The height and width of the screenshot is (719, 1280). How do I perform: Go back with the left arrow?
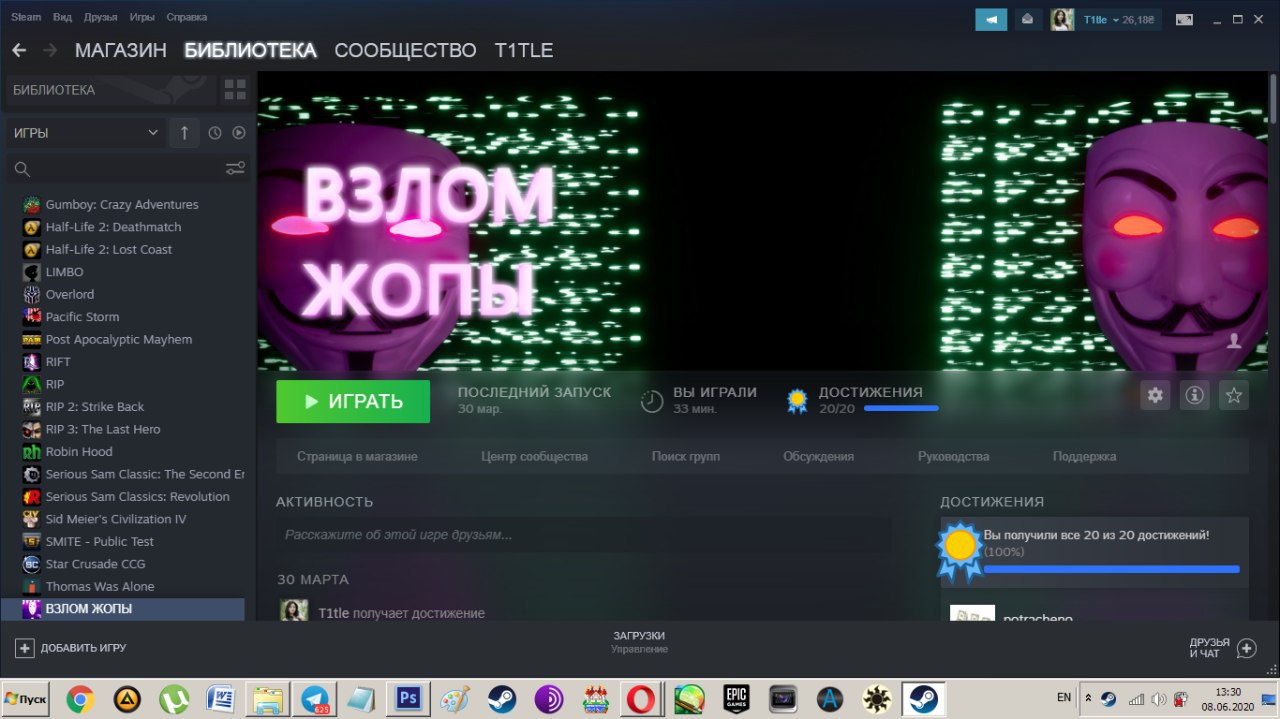point(18,50)
